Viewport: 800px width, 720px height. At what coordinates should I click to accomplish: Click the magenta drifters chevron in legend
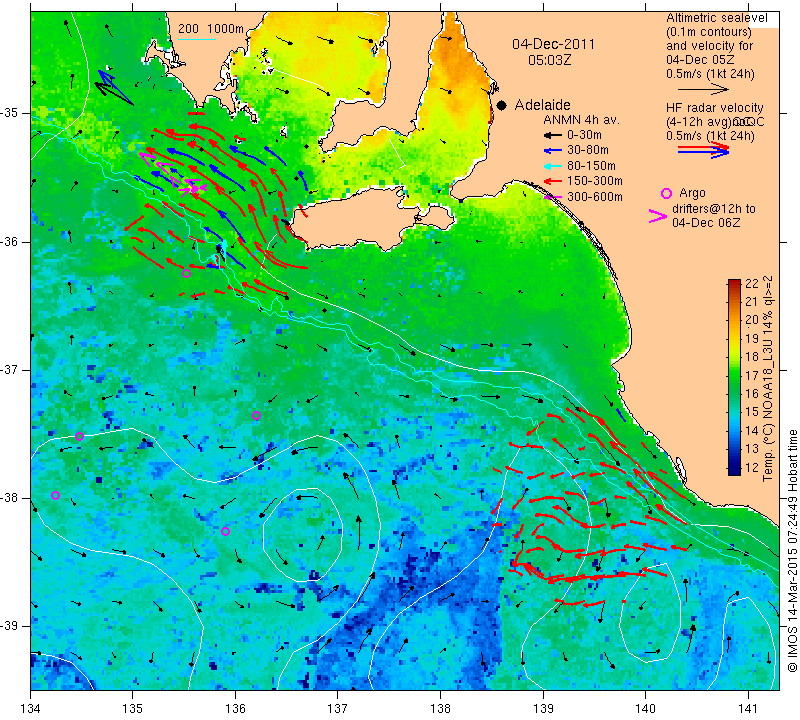(658, 216)
